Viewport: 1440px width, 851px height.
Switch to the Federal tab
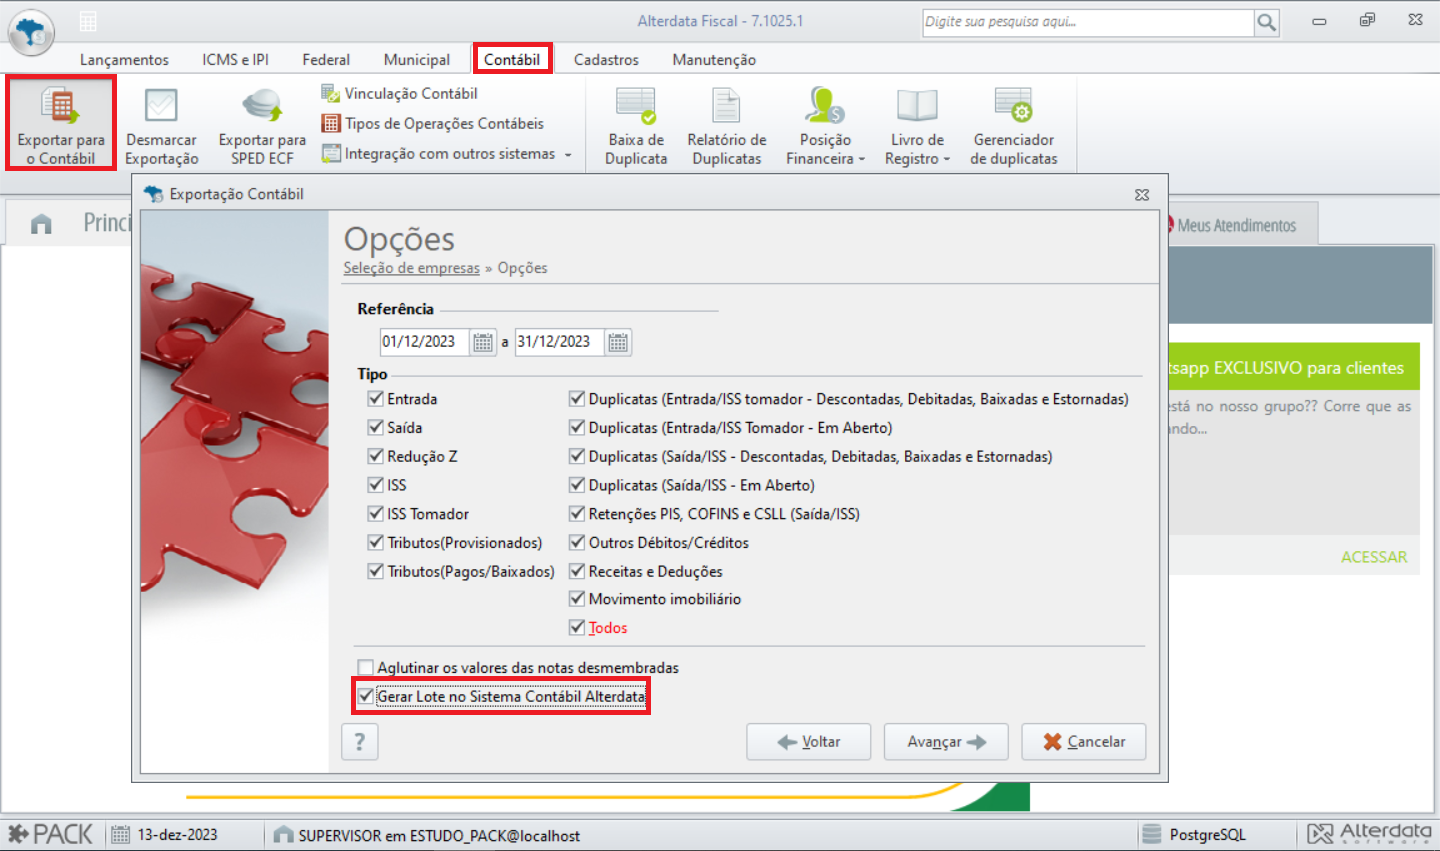tap(326, 60)
